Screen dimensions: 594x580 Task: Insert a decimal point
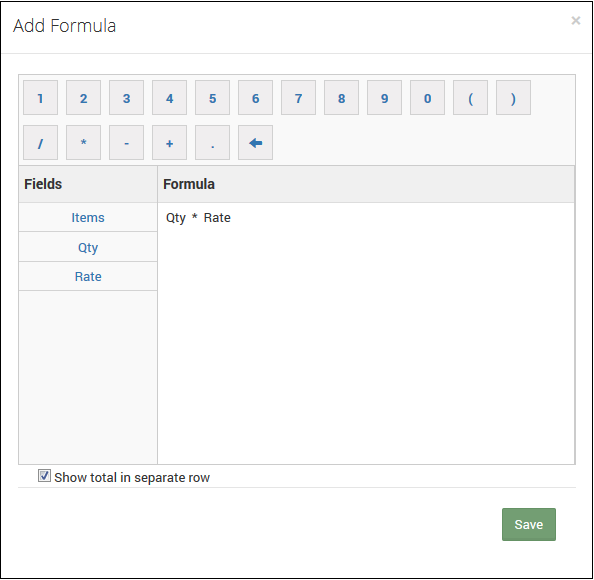pyautogui.click(x=213, y=142)
